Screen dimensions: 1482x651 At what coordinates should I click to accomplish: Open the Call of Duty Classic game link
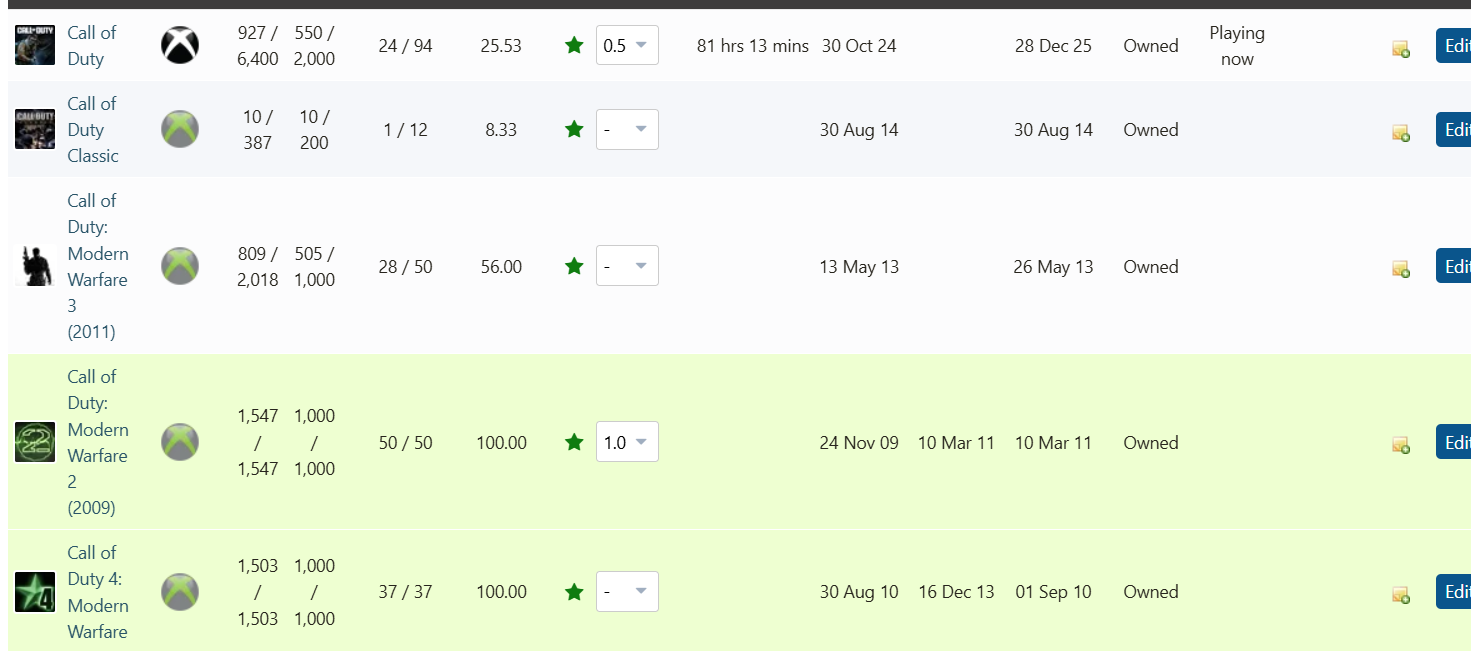[93, 129]
